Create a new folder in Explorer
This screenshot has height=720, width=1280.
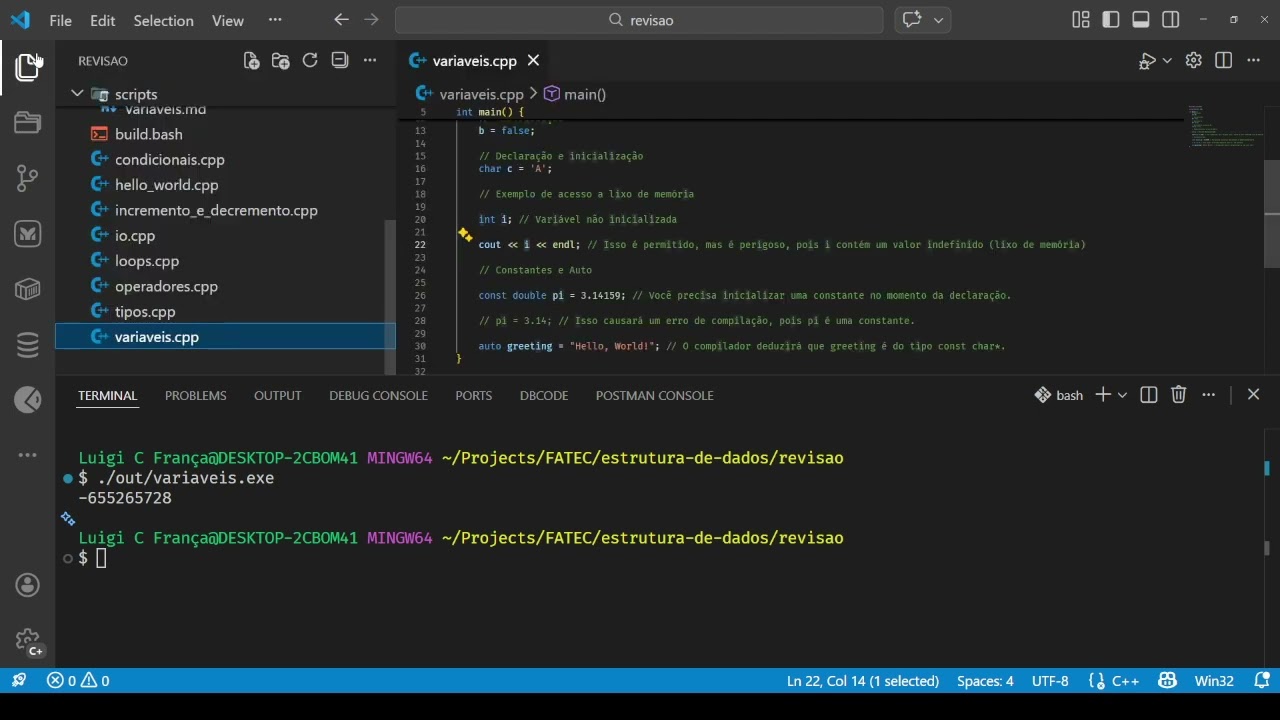281,61
